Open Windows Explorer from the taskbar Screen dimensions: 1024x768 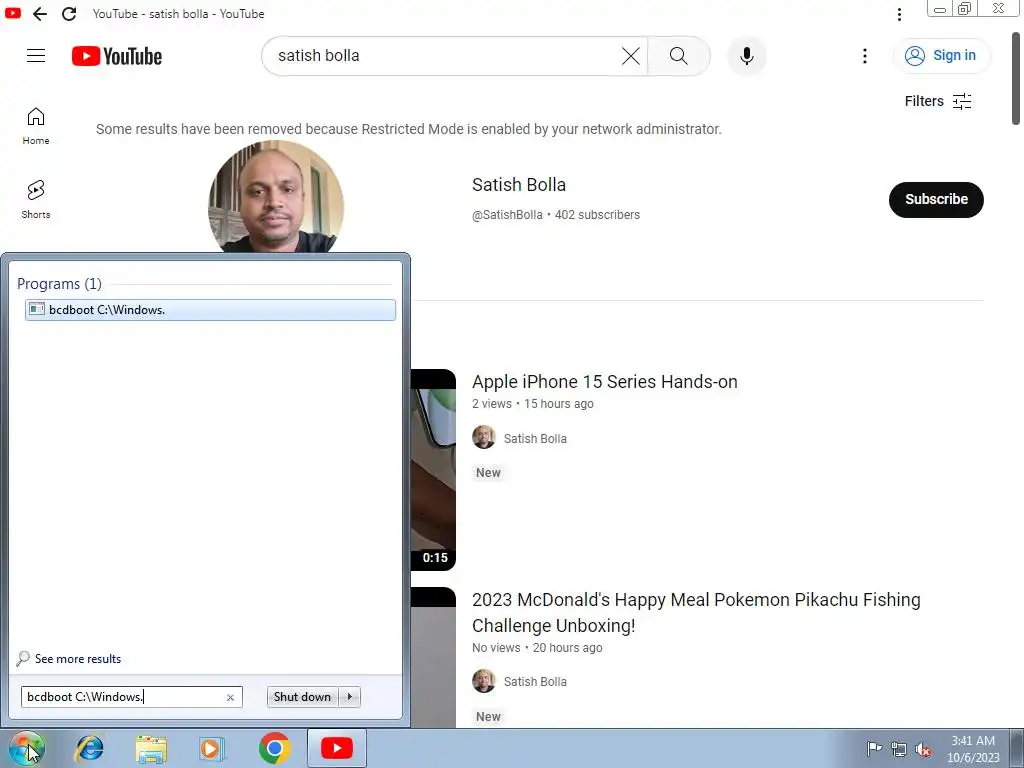coord(151,749)
